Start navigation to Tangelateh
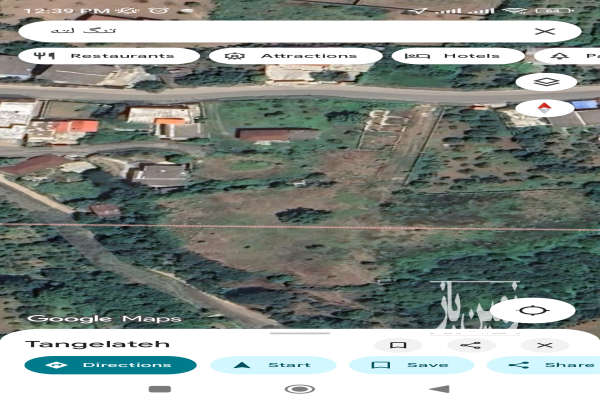This screenshot has width=600, height=400. (273, 365)
